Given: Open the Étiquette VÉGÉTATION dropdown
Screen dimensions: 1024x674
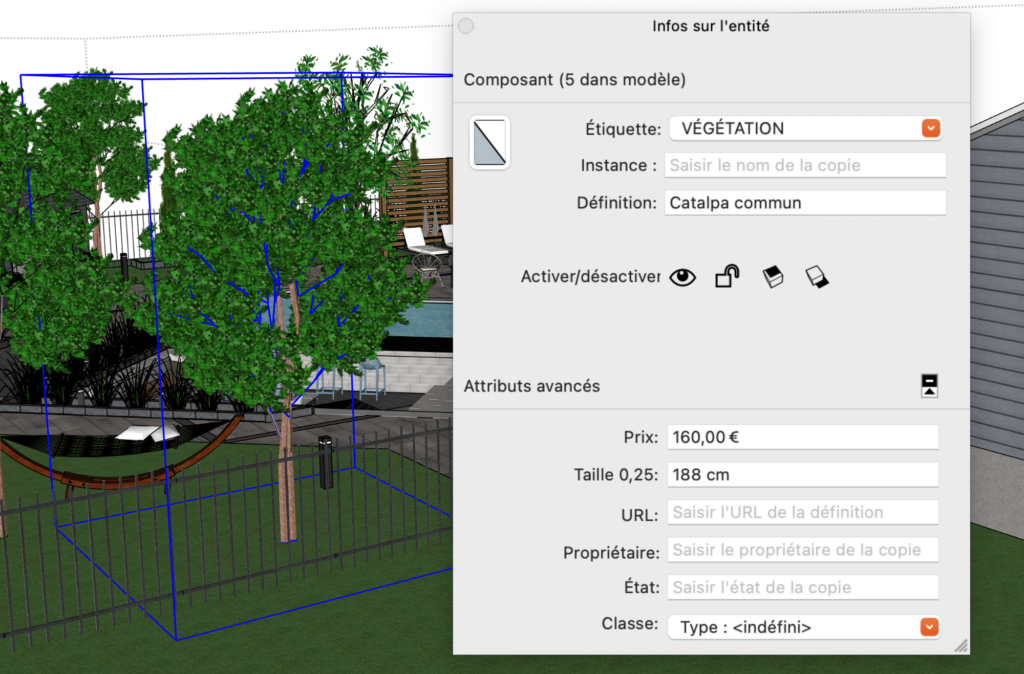Looking at the screenshot, I should tap(805, 128).
